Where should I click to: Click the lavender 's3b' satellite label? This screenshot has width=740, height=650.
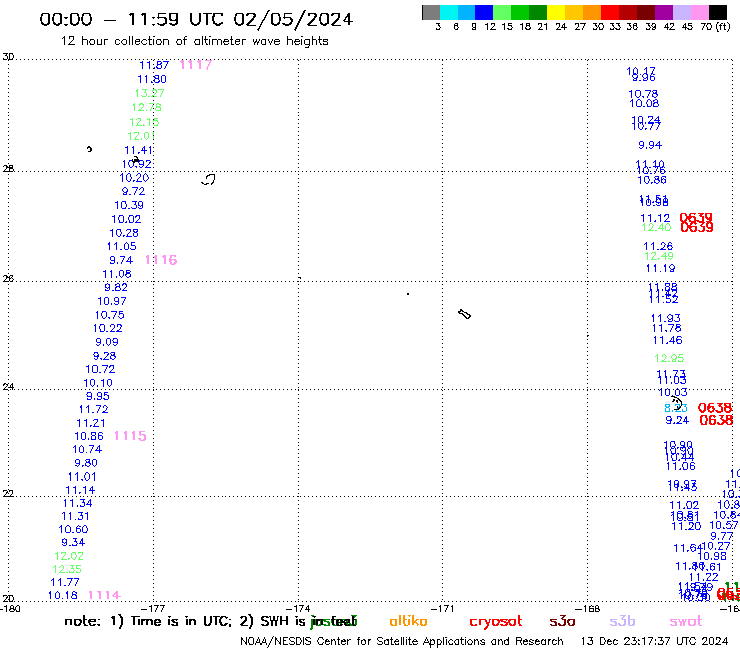point(622,621)
